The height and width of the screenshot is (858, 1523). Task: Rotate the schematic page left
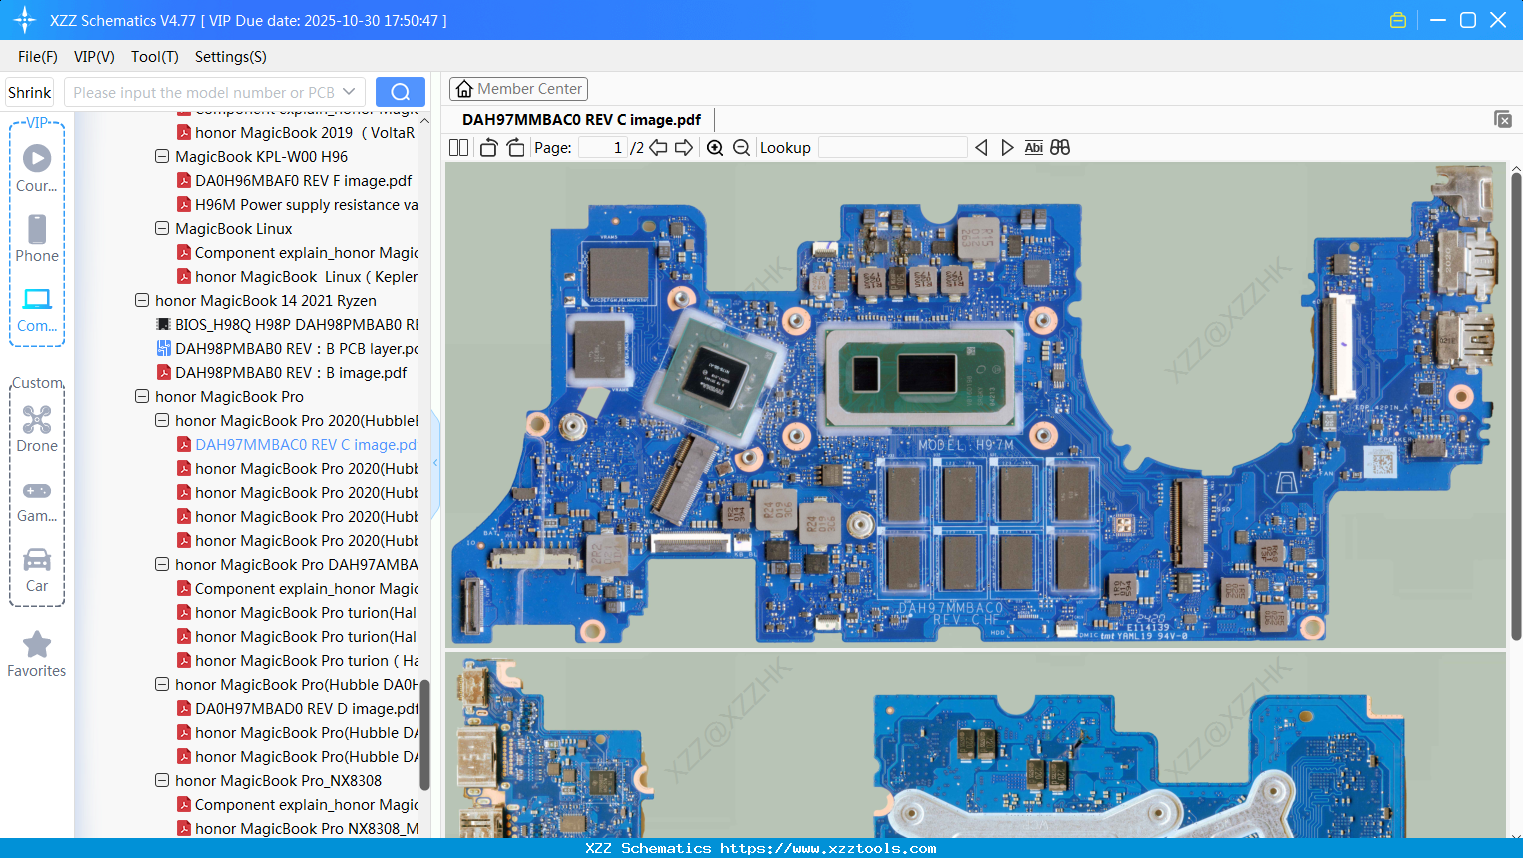coord(487,147)
